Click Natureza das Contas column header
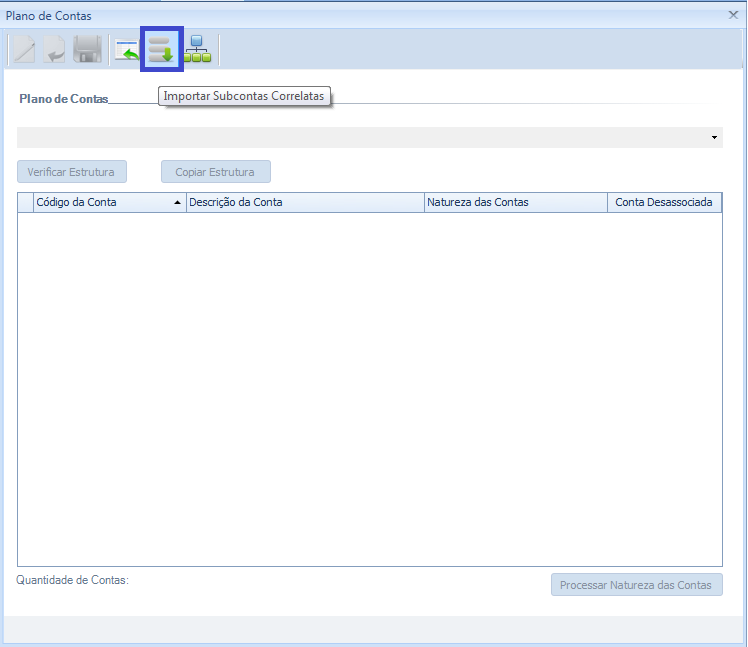This screenshot has height=647, width=748. coord(514,202)
